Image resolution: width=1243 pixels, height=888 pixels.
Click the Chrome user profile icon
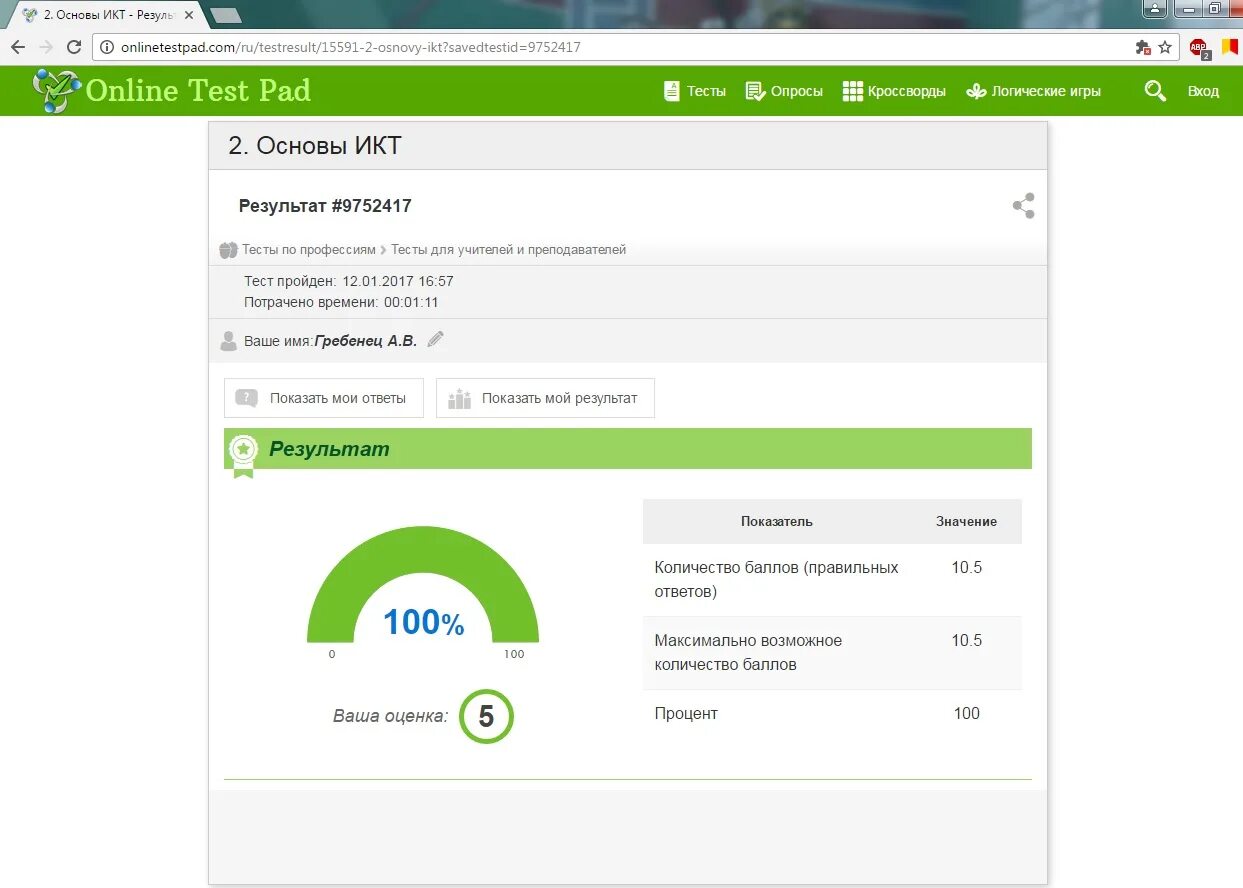coord(1156,8)
